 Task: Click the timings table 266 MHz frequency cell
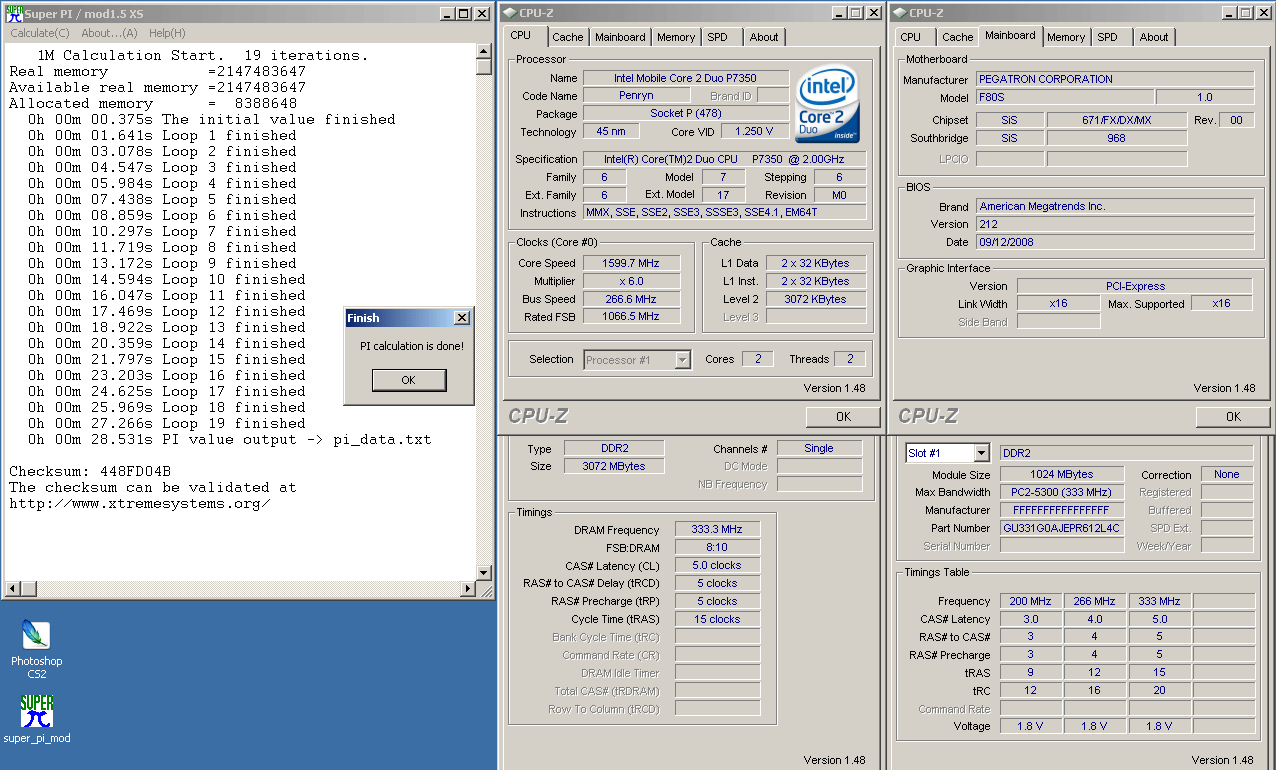pos(1095,601)
